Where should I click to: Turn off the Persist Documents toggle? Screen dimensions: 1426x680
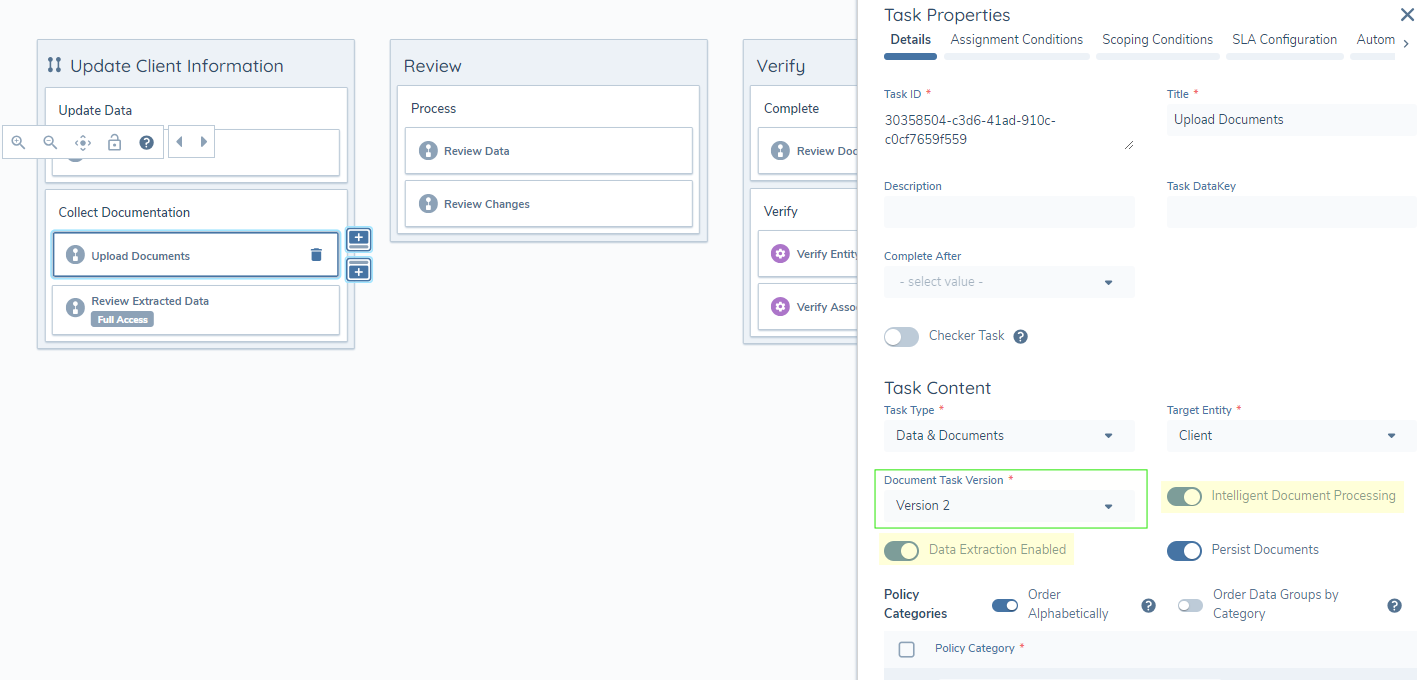[1184, 550]
